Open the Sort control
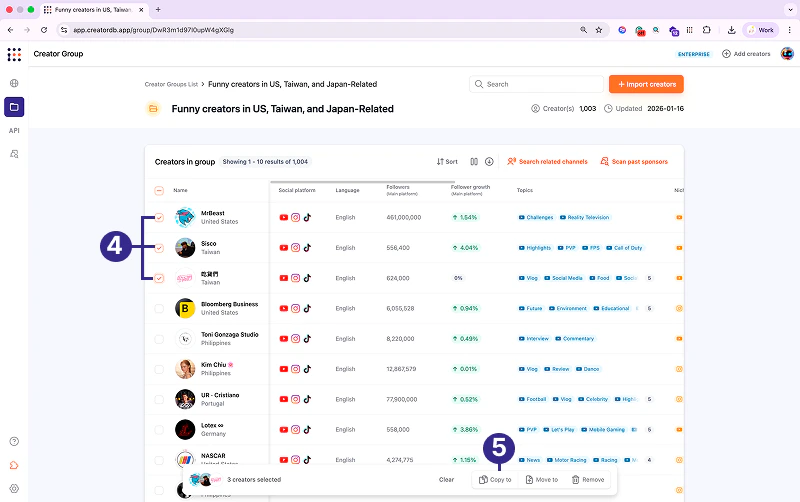Viewport: 800px width, 502px height. [447, 162]
